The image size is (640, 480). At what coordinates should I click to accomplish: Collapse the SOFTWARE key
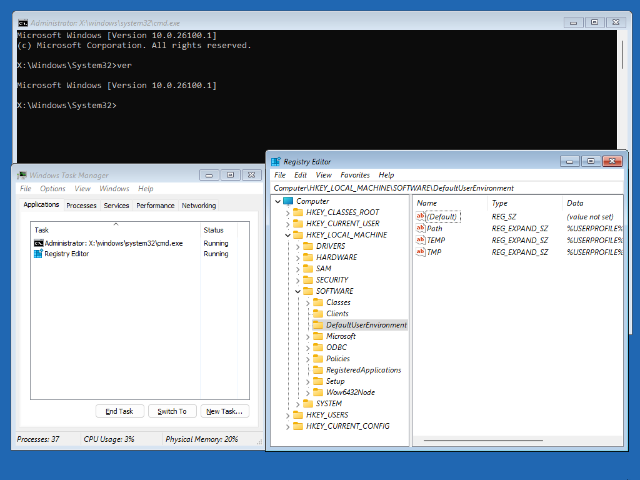click(298, 291)
